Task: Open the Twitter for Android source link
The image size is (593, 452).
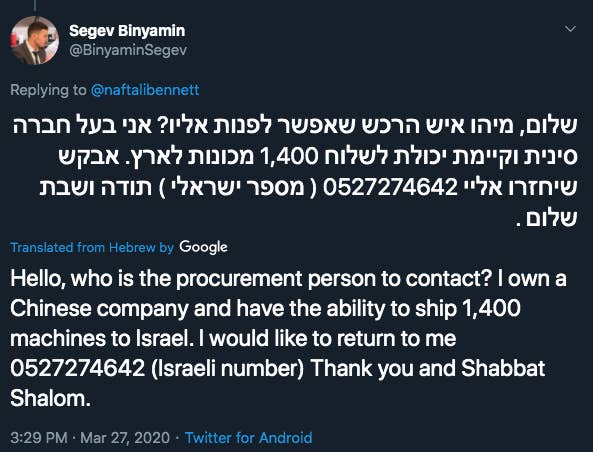Action: 248,438
